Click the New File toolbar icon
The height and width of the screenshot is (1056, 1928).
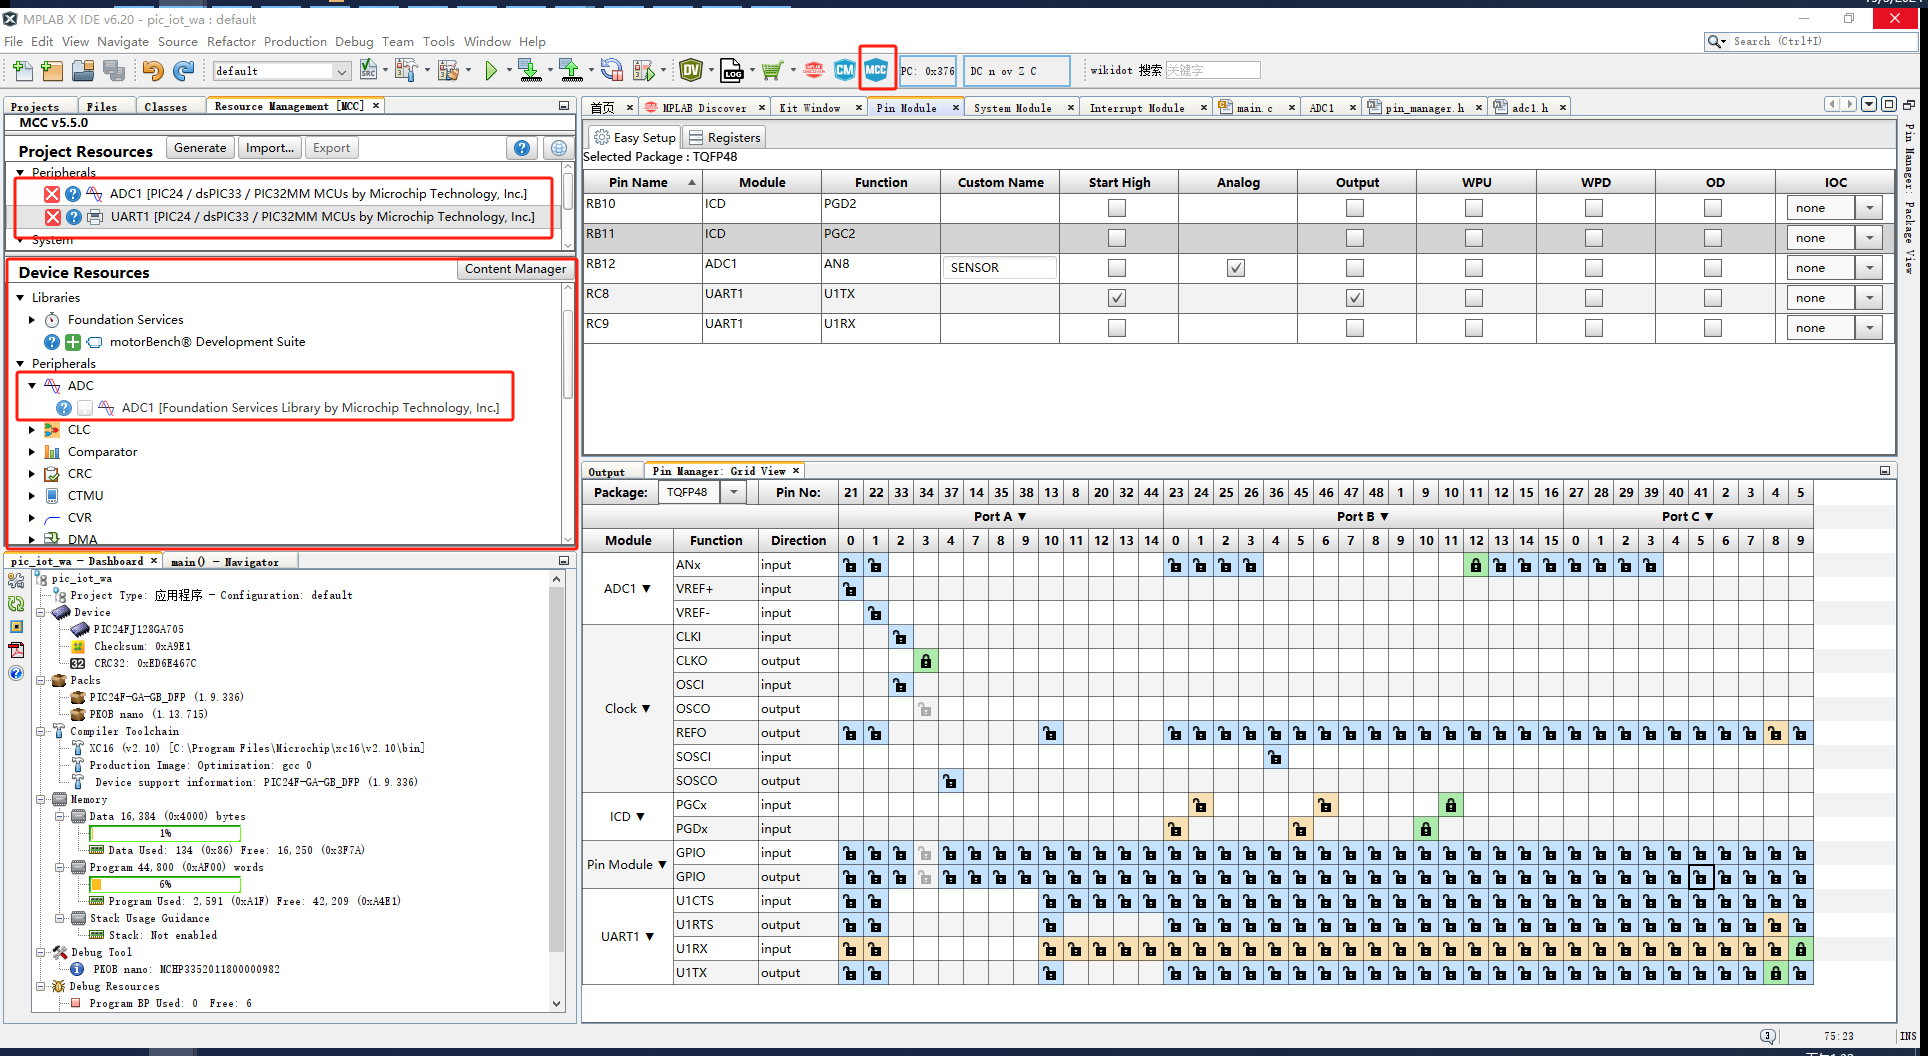click(22, 70)
